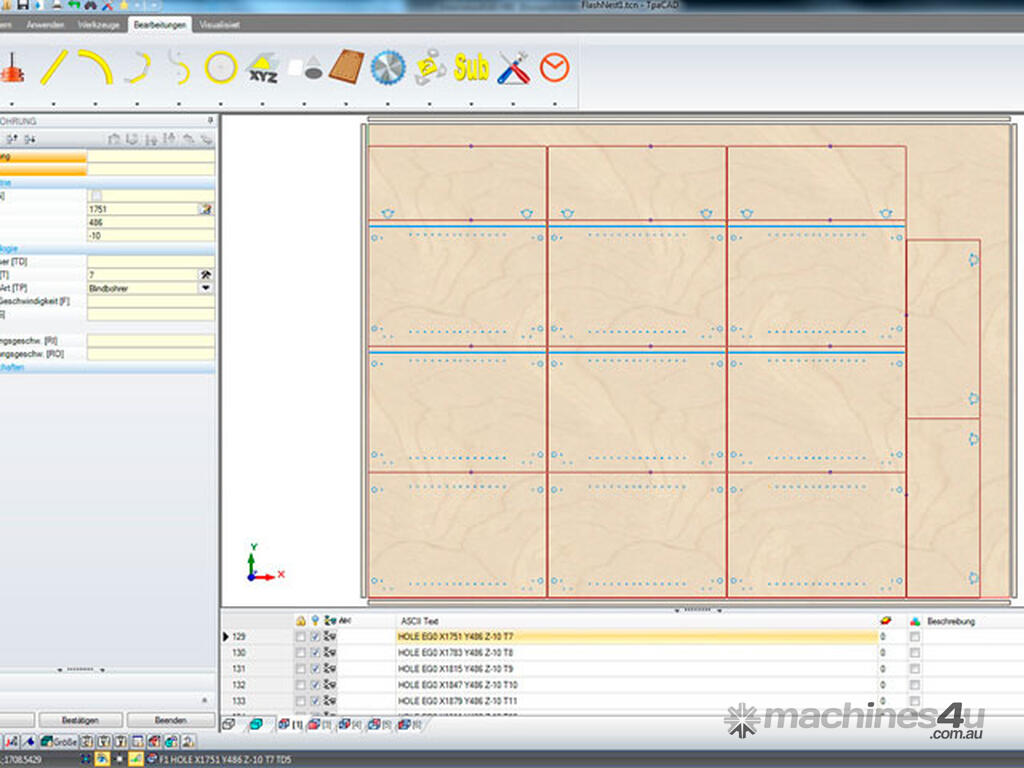Viewport: 1024px width, 768px height.
Task: Select the circular saw blade tool
Action: point(387,67)
